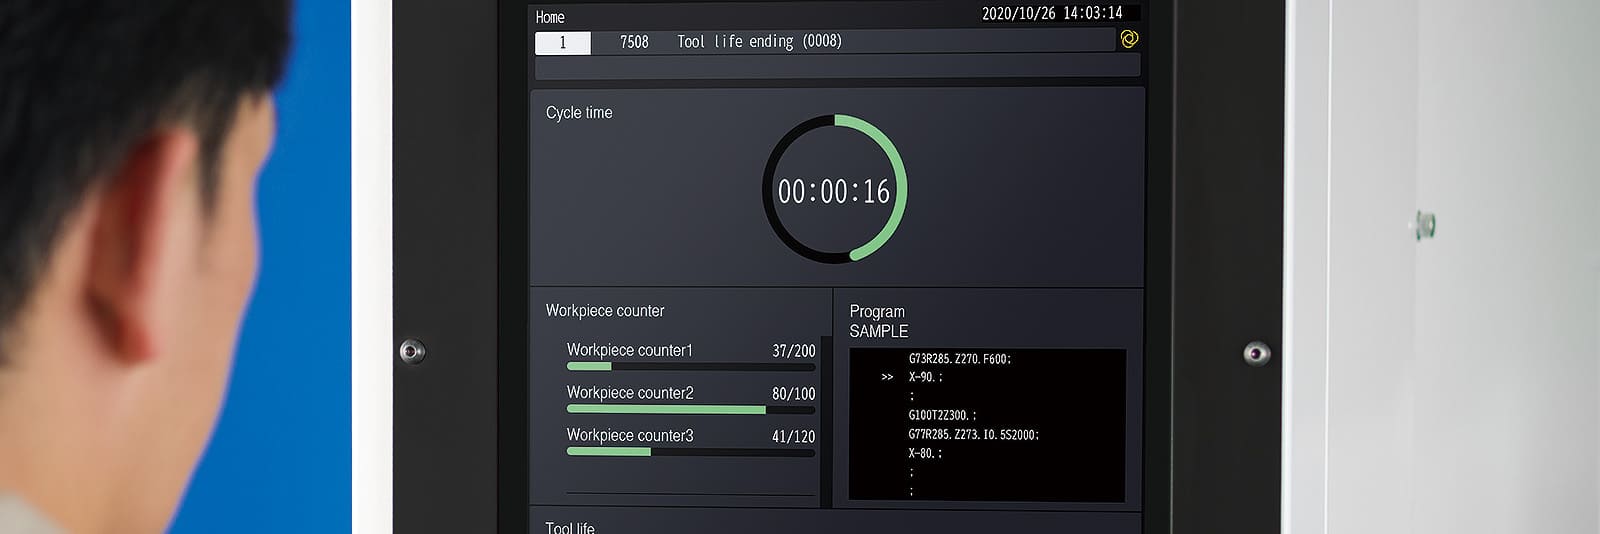Click the >> program cursor marker
Viewport: 1600px width, 534px height.
pos(887,377)
